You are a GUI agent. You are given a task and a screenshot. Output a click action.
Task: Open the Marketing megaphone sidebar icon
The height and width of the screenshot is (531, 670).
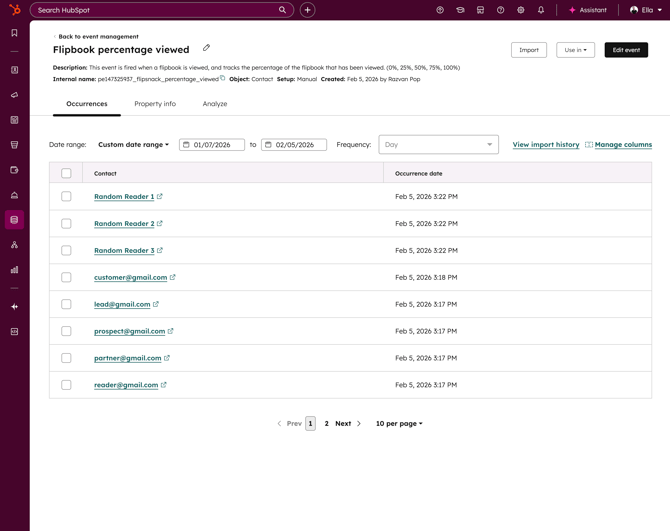(x=14, y=95)
